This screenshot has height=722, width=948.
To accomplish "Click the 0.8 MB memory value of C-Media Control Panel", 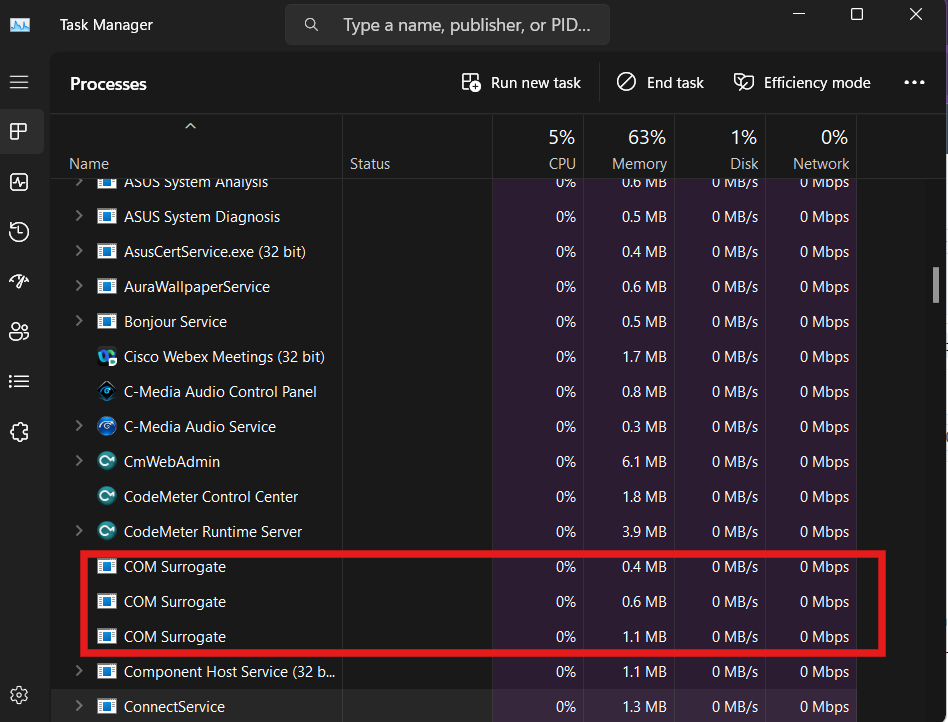I will (644, 392).
